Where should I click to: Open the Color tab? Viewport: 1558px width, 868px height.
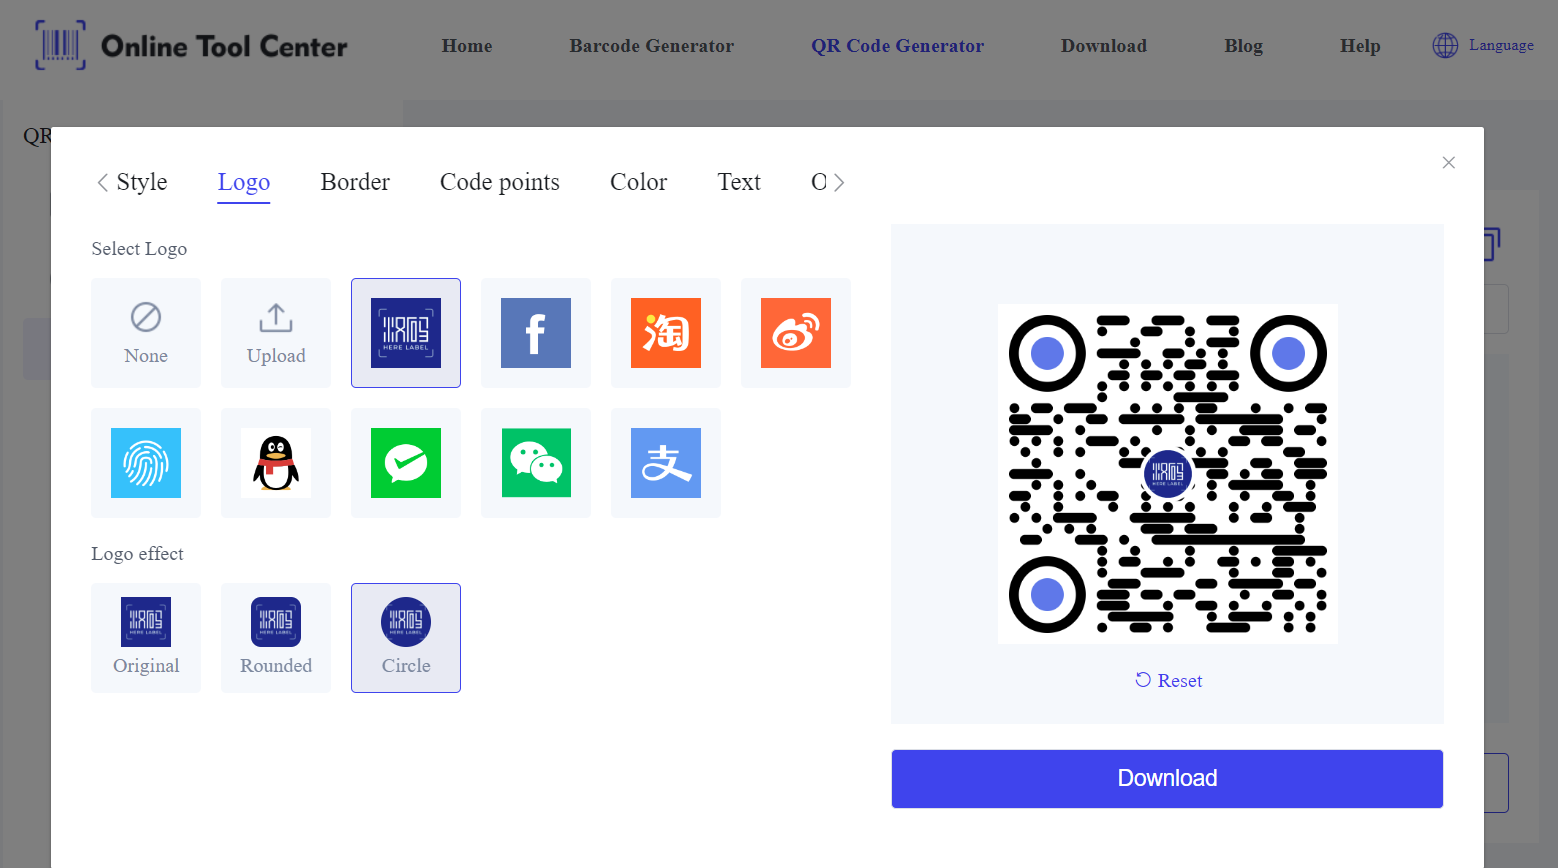638,182
